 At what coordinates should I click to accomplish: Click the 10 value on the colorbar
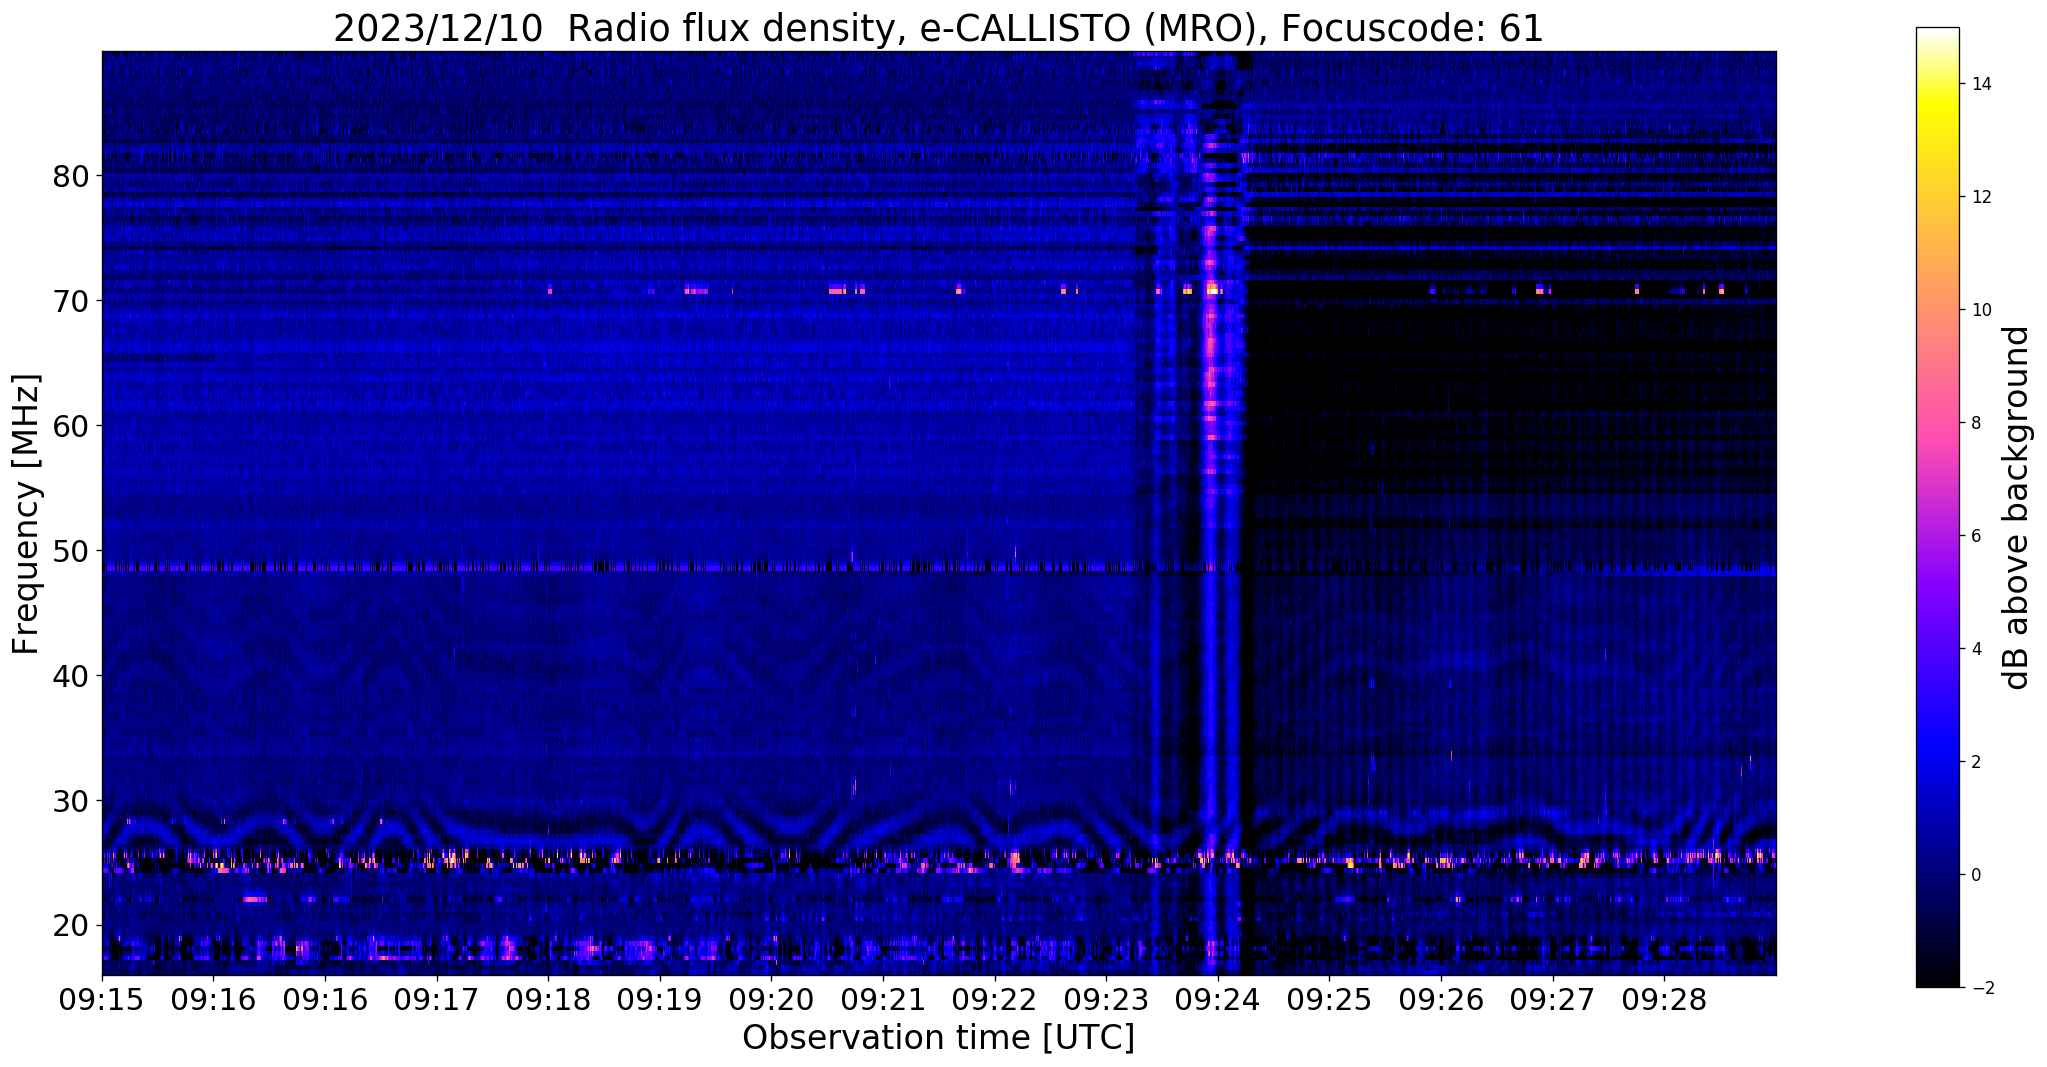[x=1980, y=310]
